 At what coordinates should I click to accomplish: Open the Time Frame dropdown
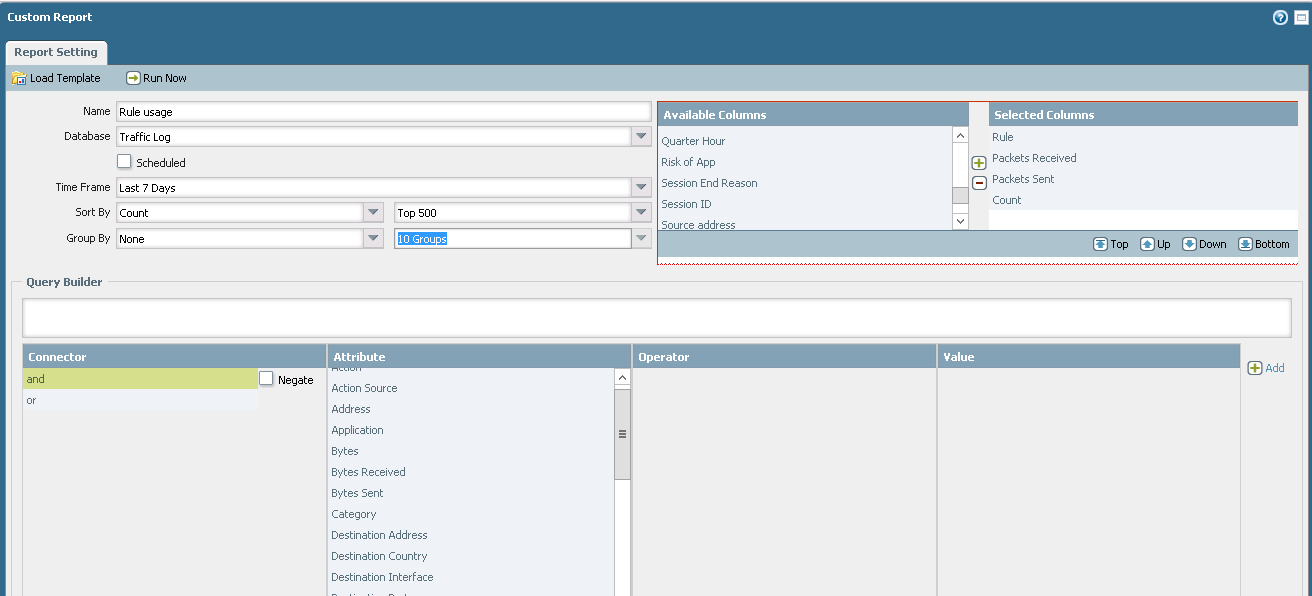[x=641, y=188]
